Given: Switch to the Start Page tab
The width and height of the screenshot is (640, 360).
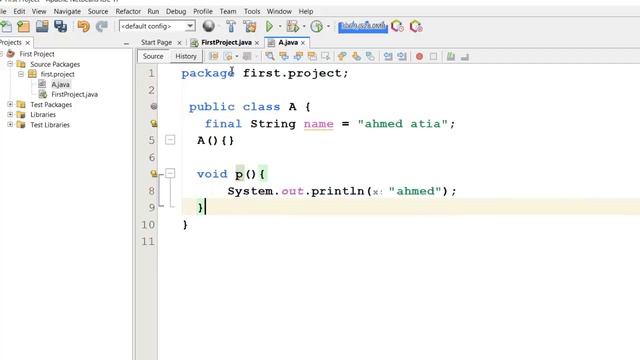Looking at the screenshot, I should click(x=156, y=42).
